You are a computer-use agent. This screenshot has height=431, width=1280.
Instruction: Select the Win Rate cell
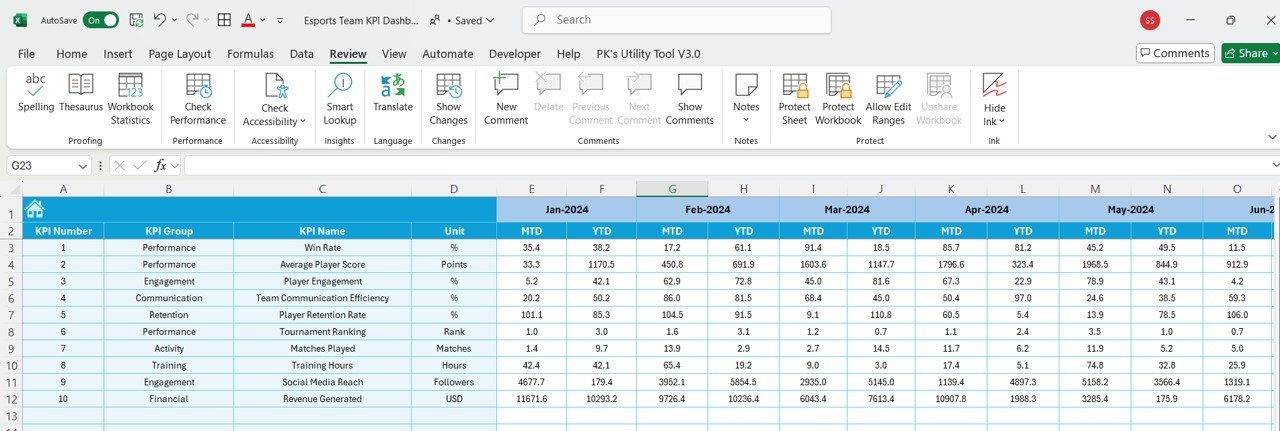click(322, 247)
